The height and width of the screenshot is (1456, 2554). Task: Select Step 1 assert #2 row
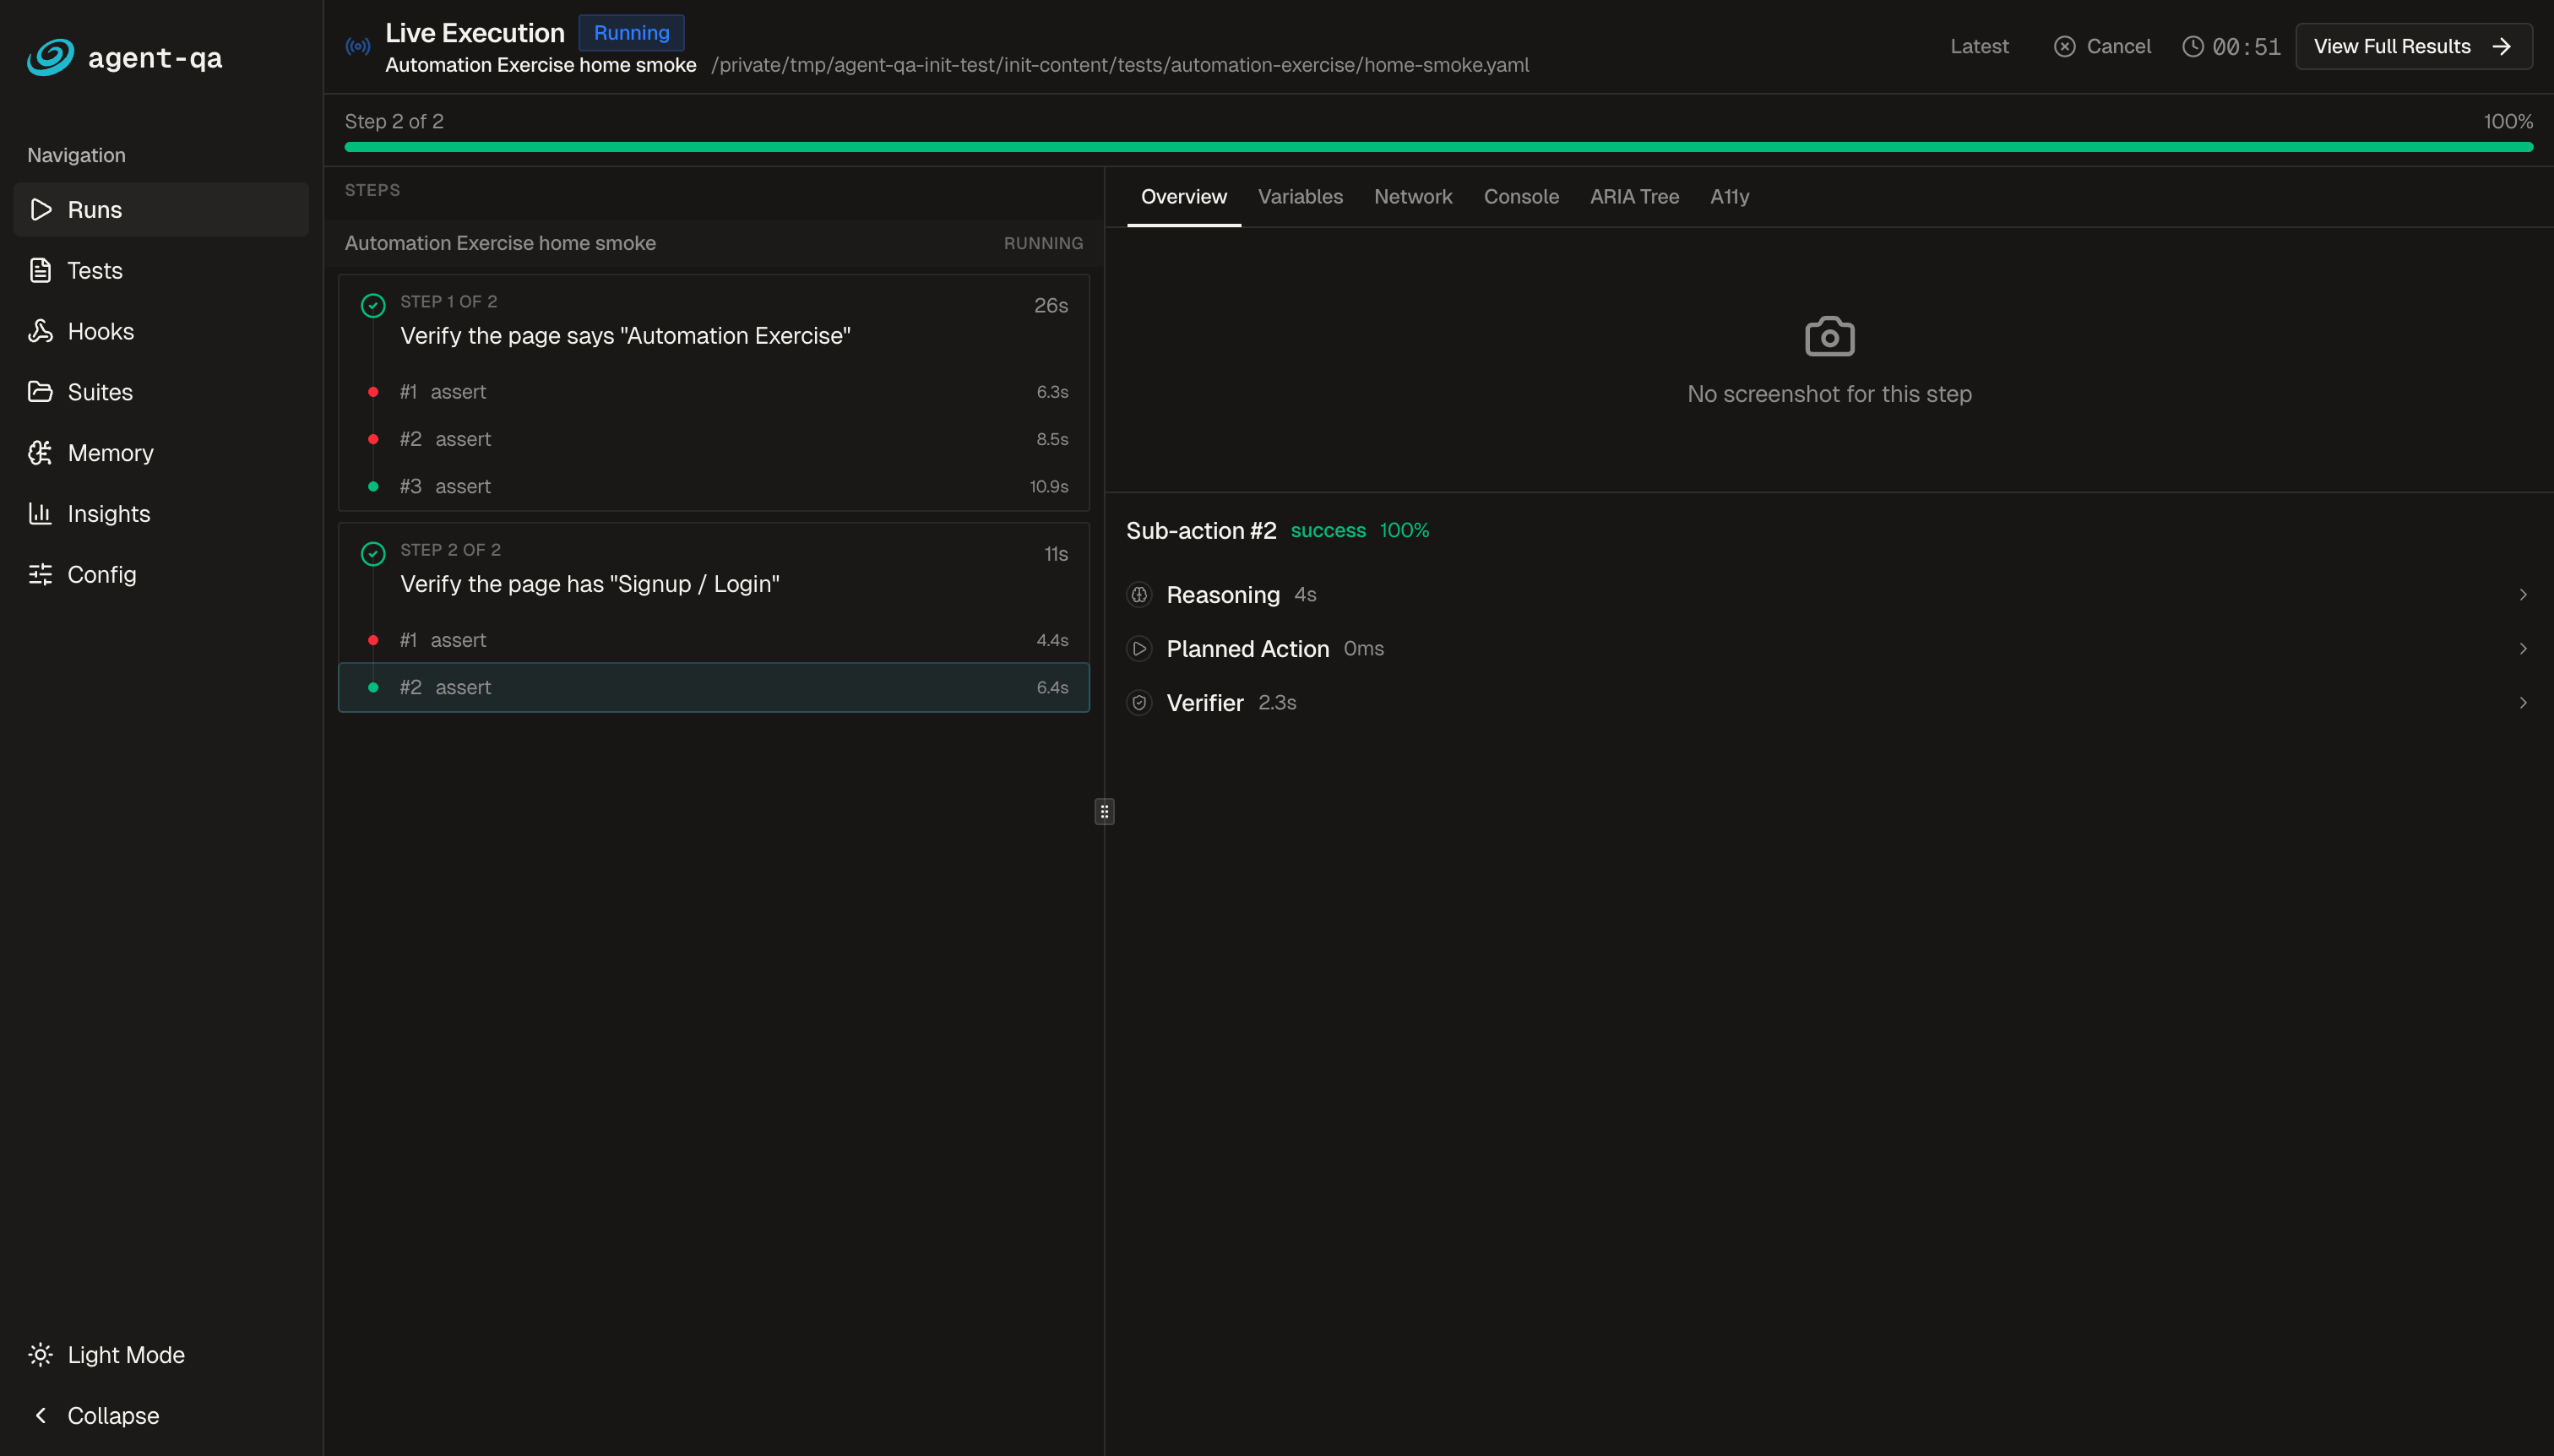714,439
